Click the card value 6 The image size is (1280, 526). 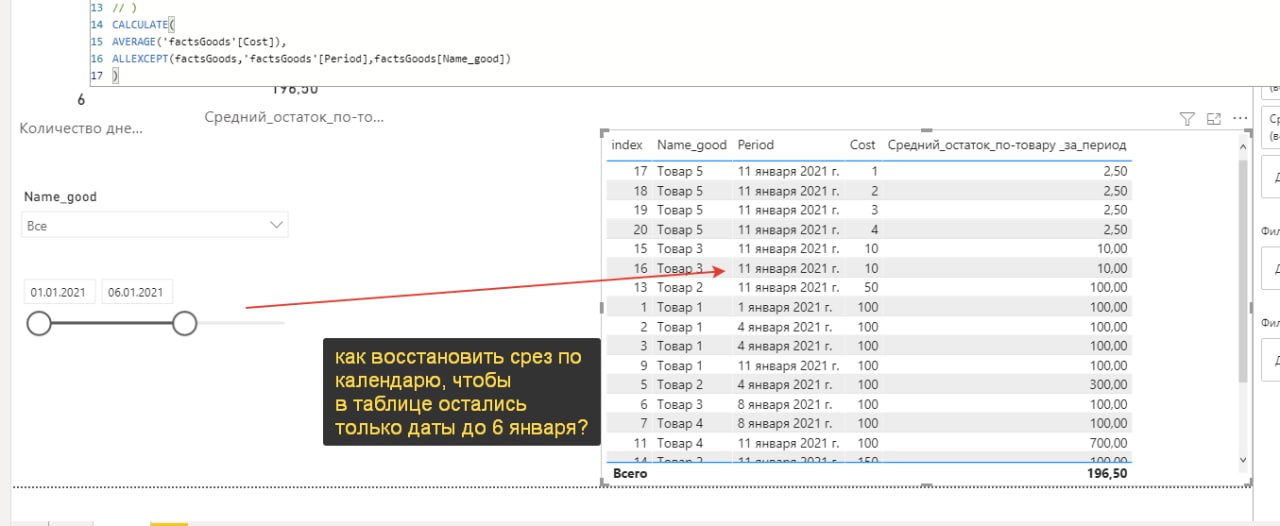[81, 100]
